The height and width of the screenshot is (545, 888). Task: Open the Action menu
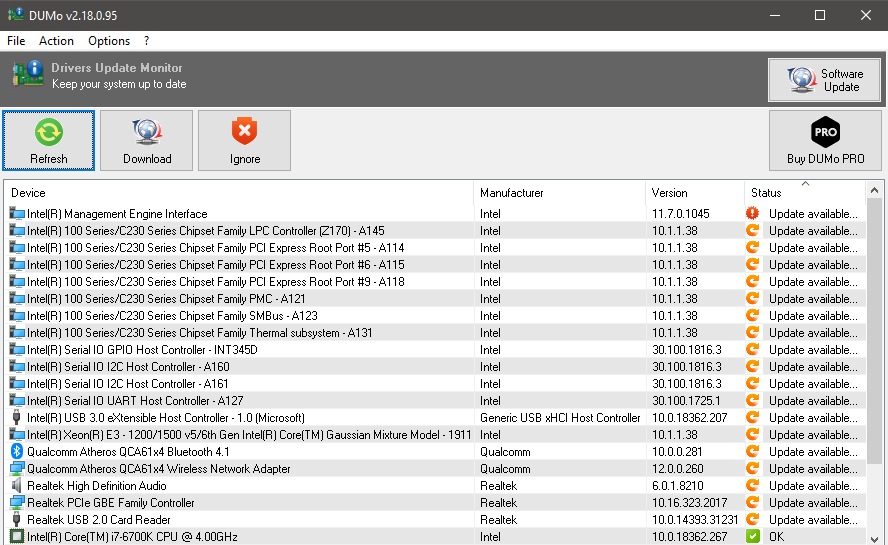56,41
